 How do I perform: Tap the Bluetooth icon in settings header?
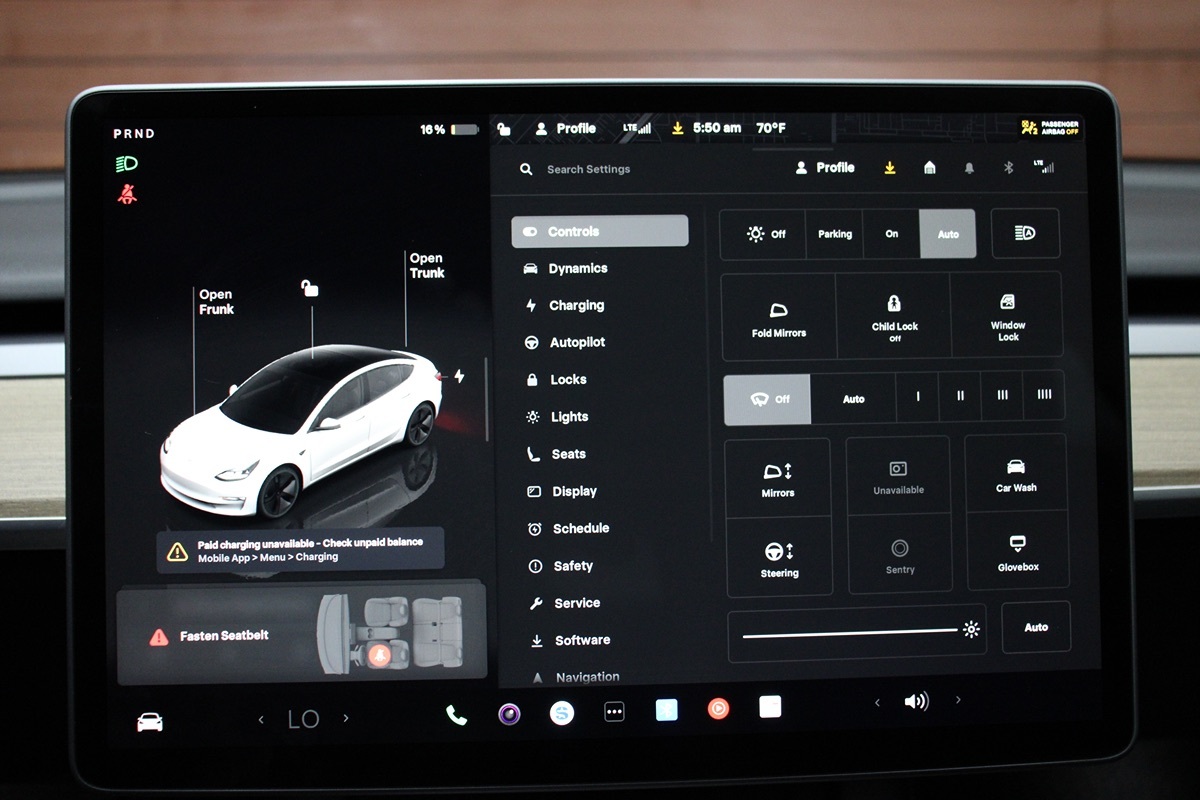coord(1008,168)
